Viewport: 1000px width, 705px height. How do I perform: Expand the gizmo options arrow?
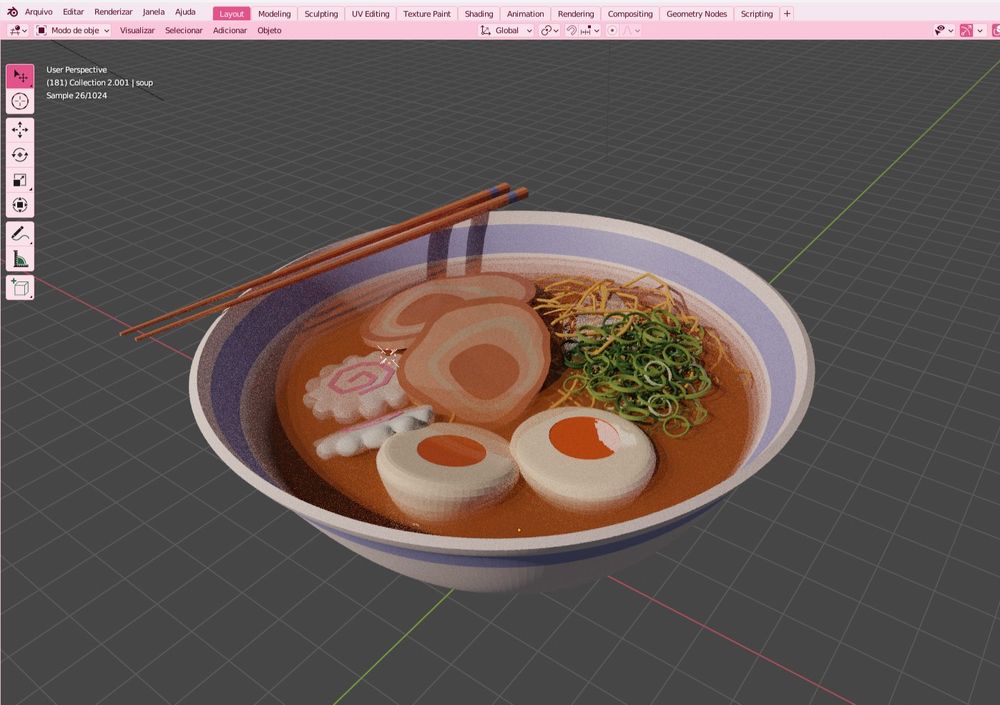[x=980, y=31]
